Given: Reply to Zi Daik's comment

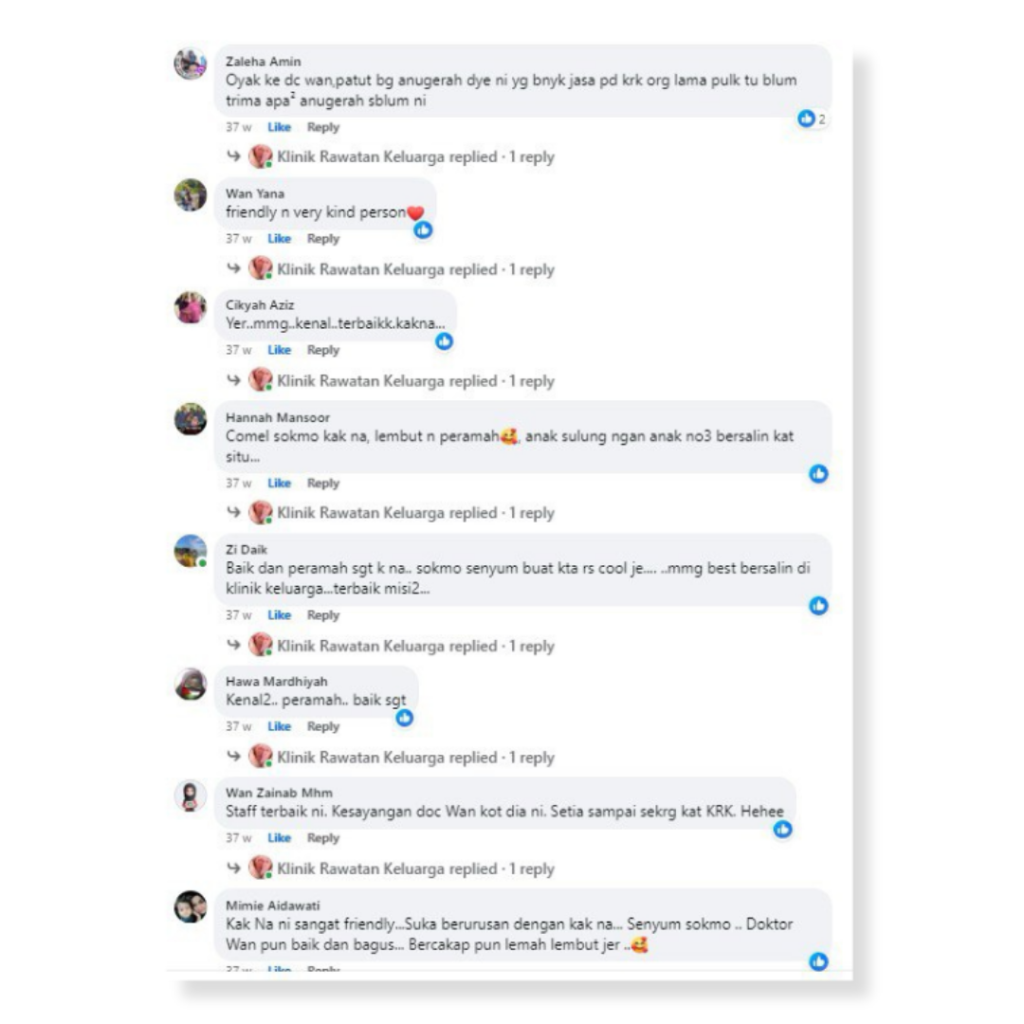Looking at the screenshot, I should point(323,615).
